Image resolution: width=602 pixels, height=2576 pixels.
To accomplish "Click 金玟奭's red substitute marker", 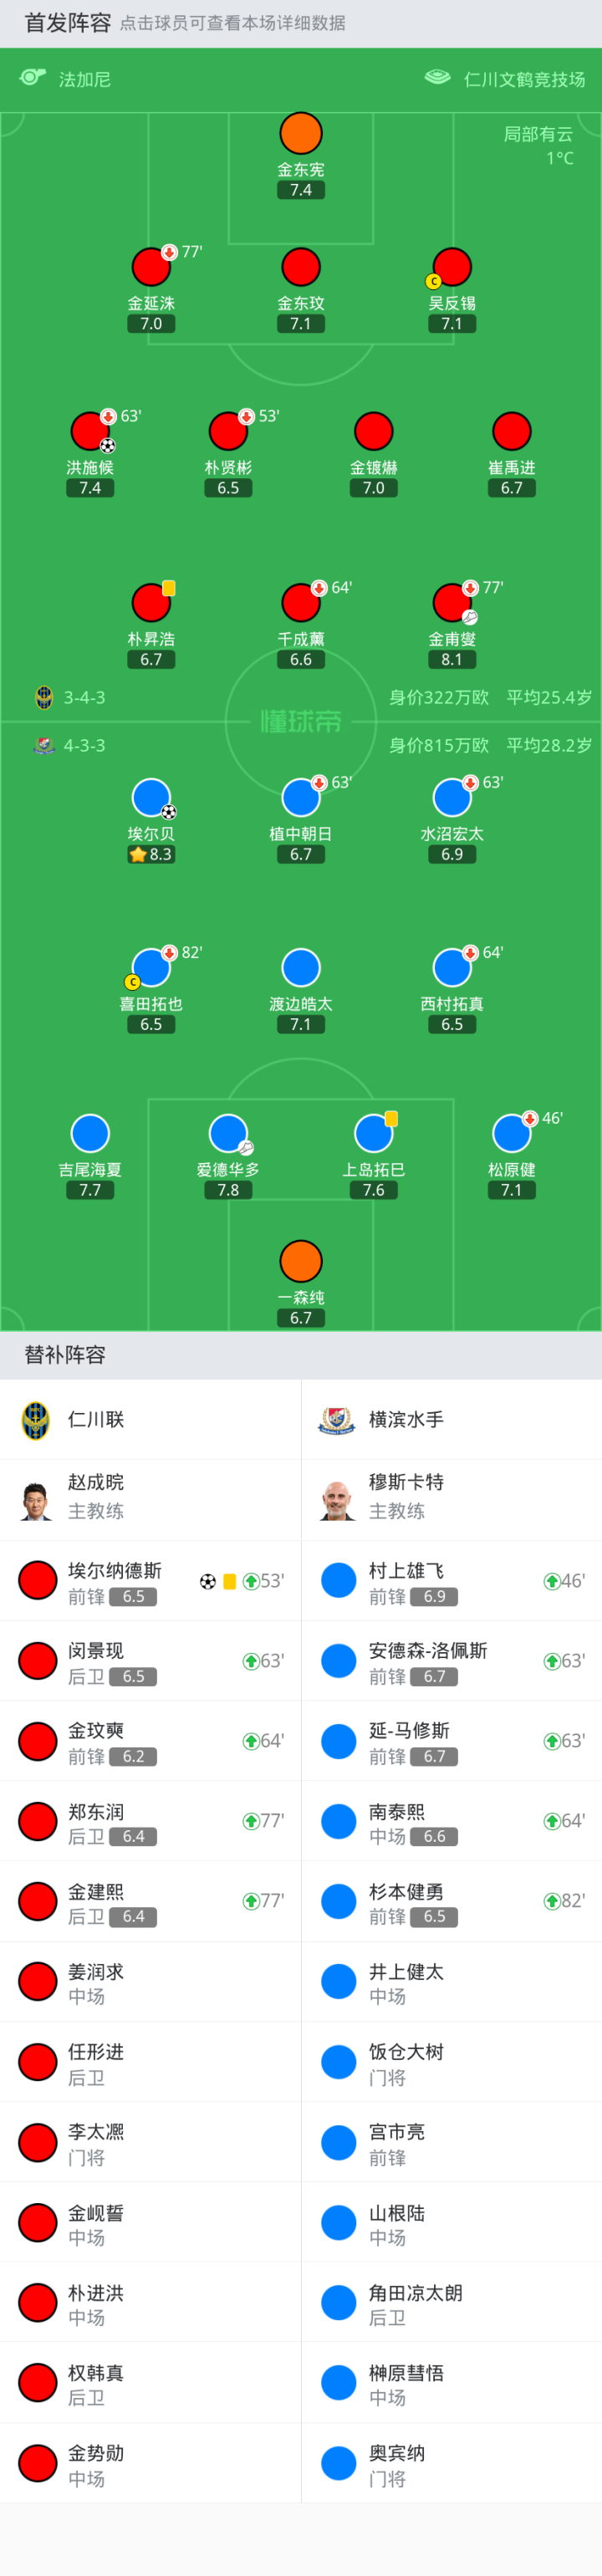I will click(38, 1741).
